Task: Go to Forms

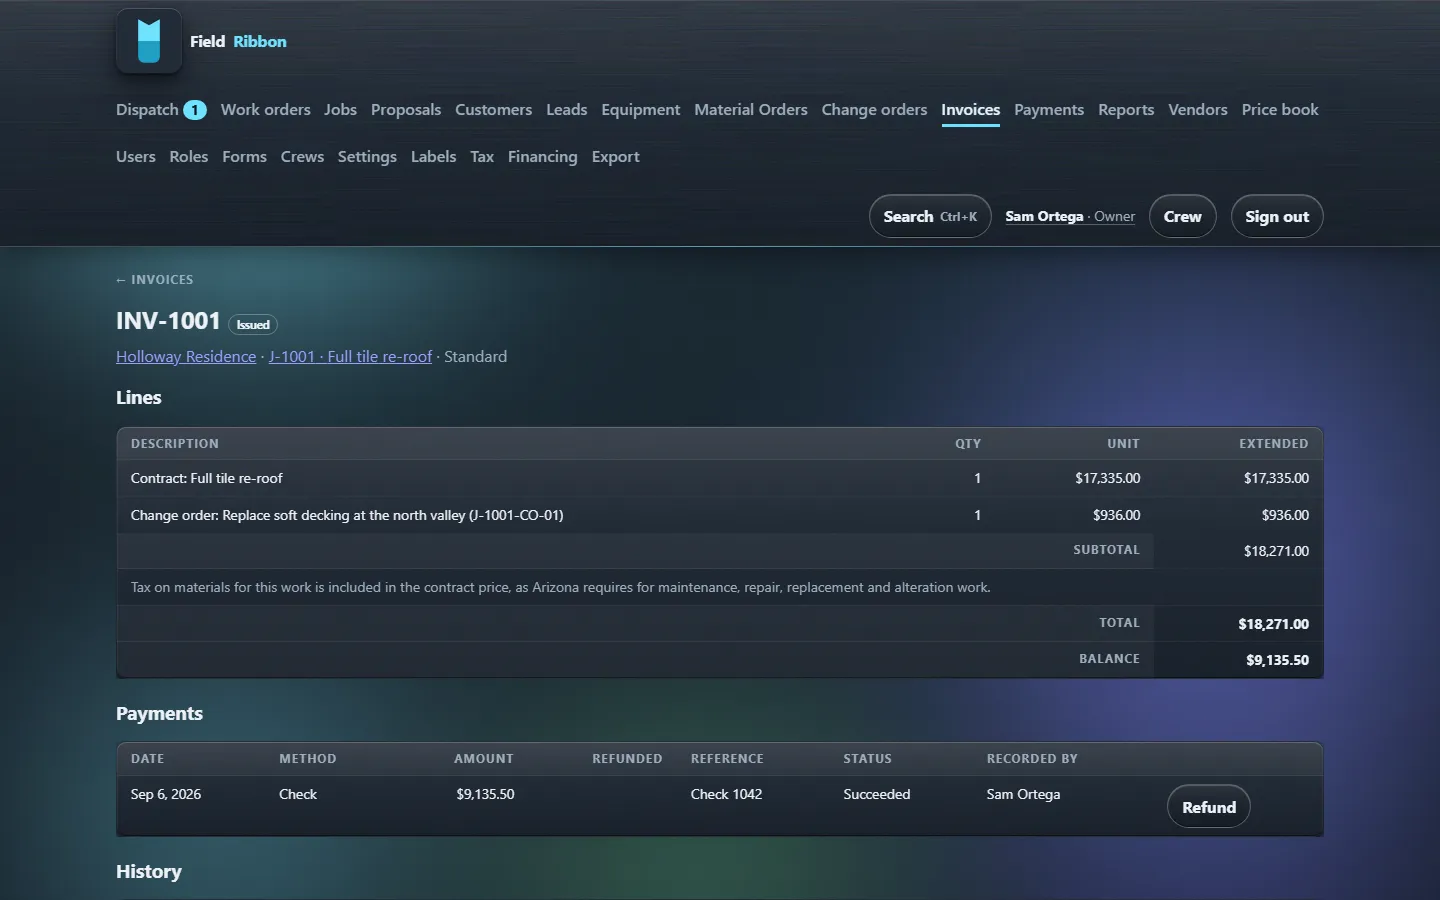Action: [244, 157]
